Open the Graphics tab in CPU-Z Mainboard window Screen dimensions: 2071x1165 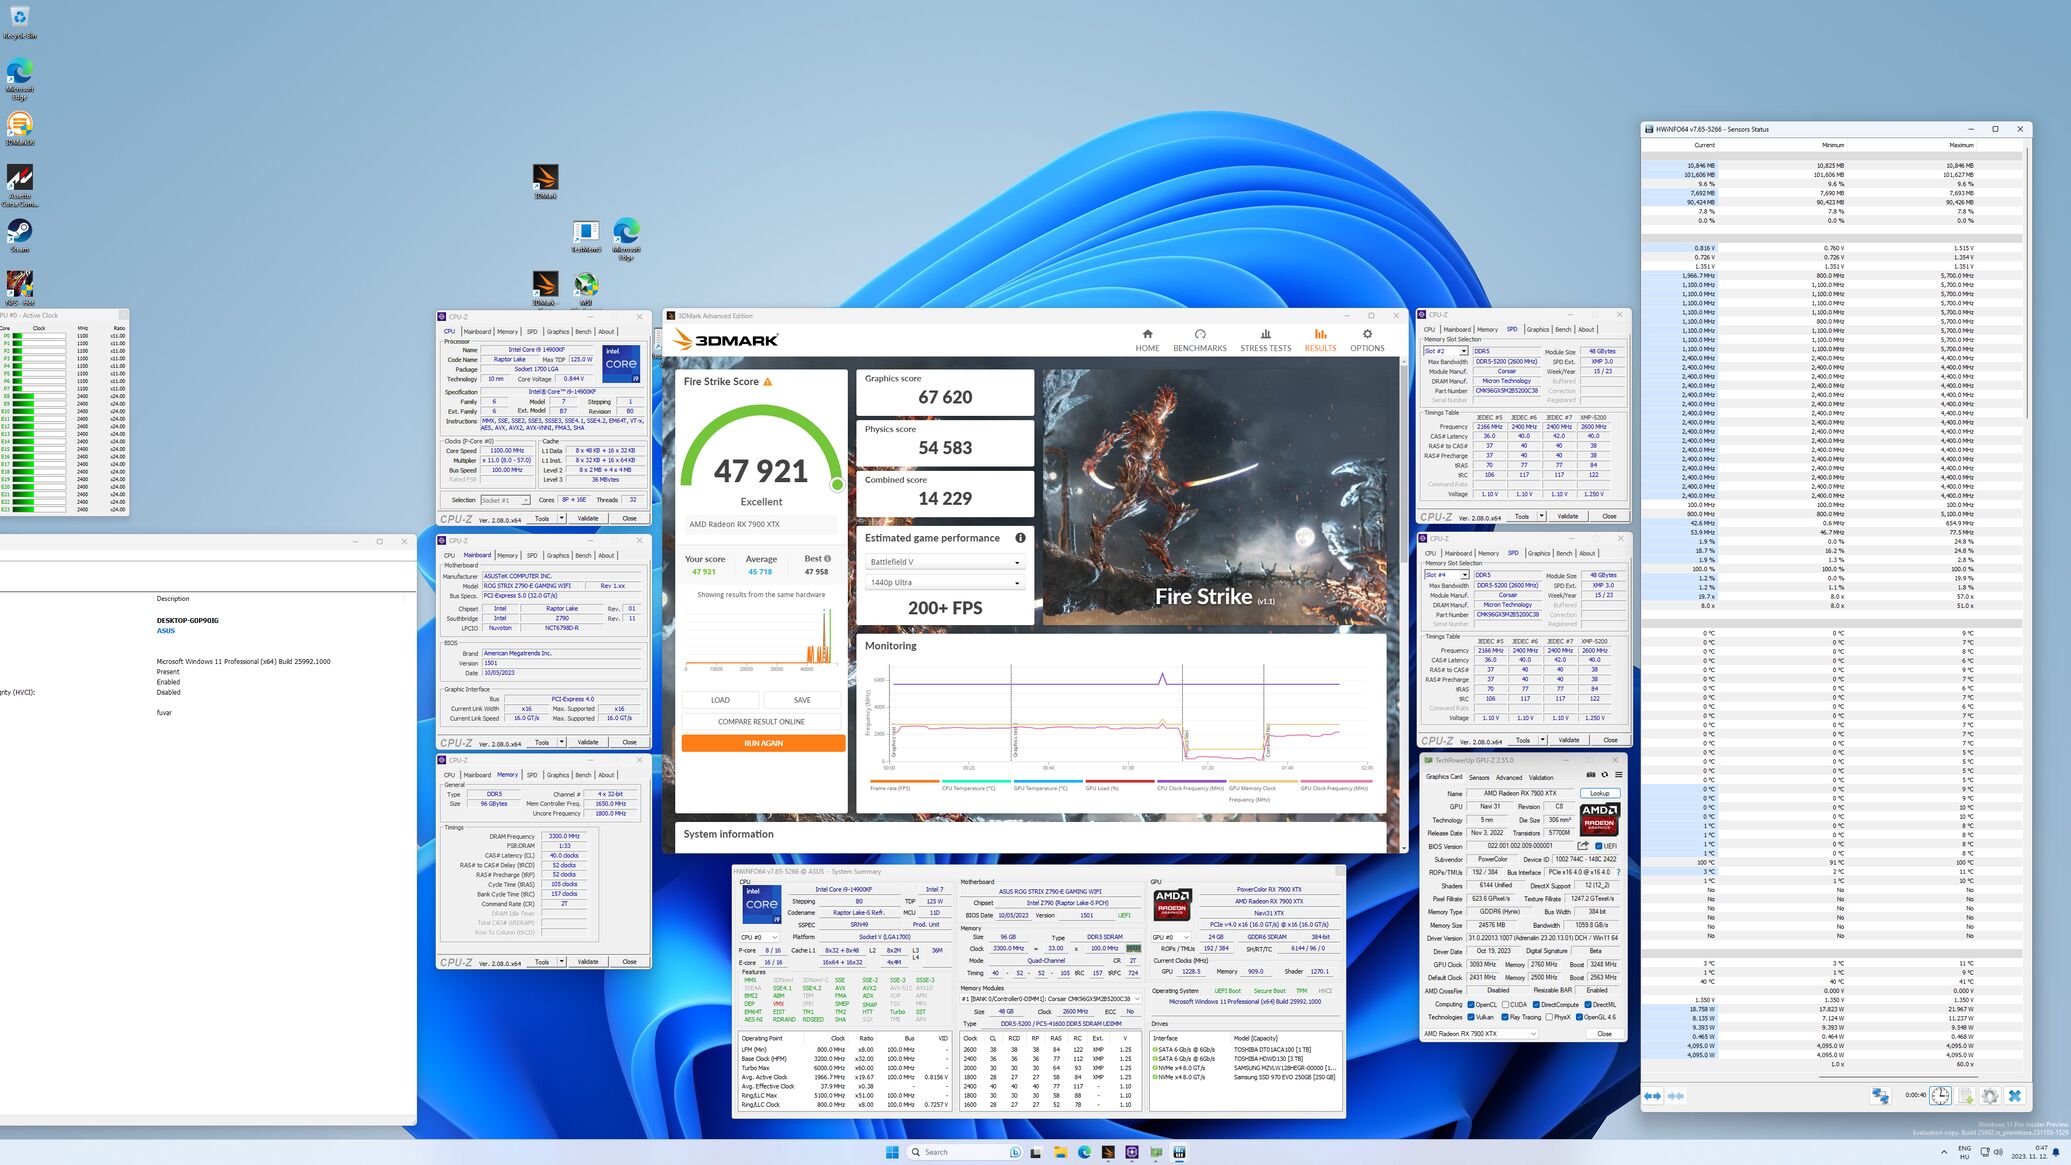(558, 556)
